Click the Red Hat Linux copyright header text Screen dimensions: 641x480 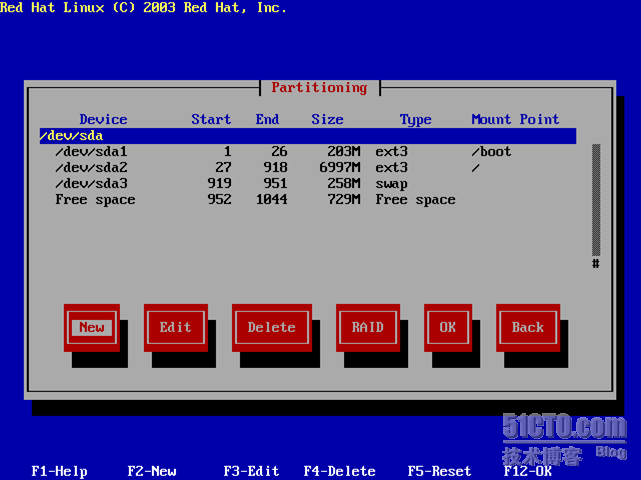click(x=143, y=7)
